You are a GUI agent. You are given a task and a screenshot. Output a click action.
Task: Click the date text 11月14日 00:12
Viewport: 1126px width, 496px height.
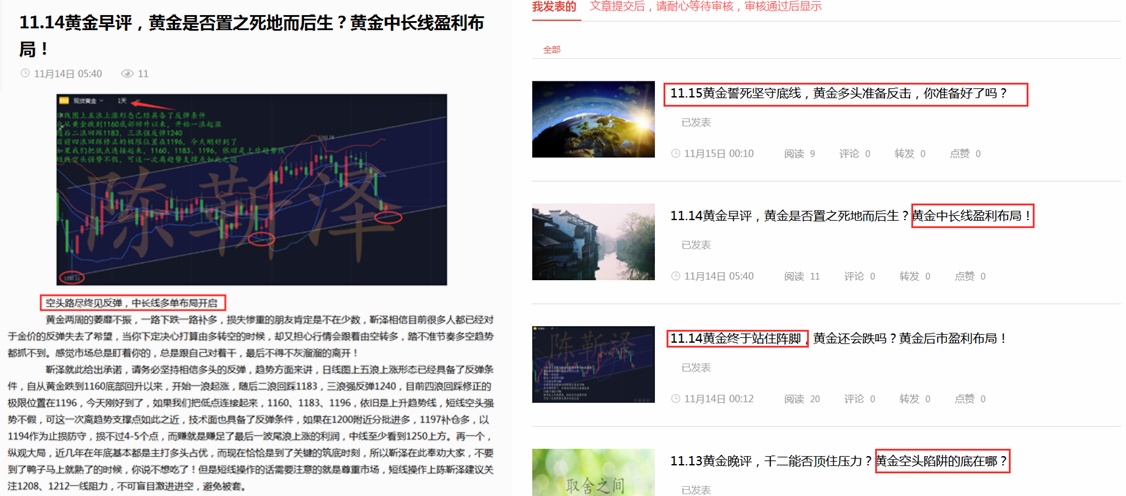pos(719,399)
